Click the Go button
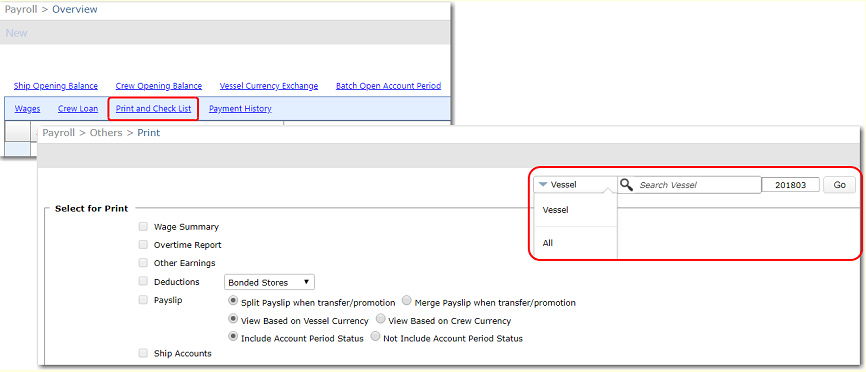The width and height of the screenshot is (866, 372). click(x=839, y=185)
